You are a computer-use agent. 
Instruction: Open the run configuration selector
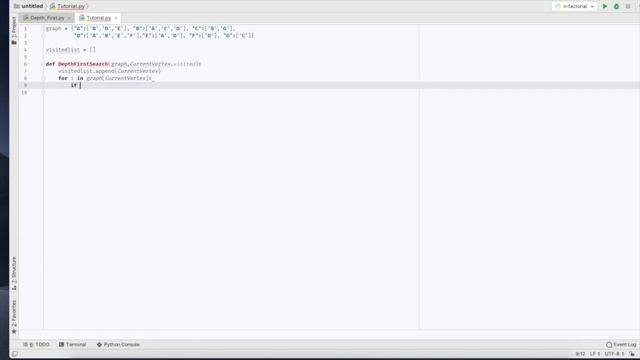tap(574, 7)
